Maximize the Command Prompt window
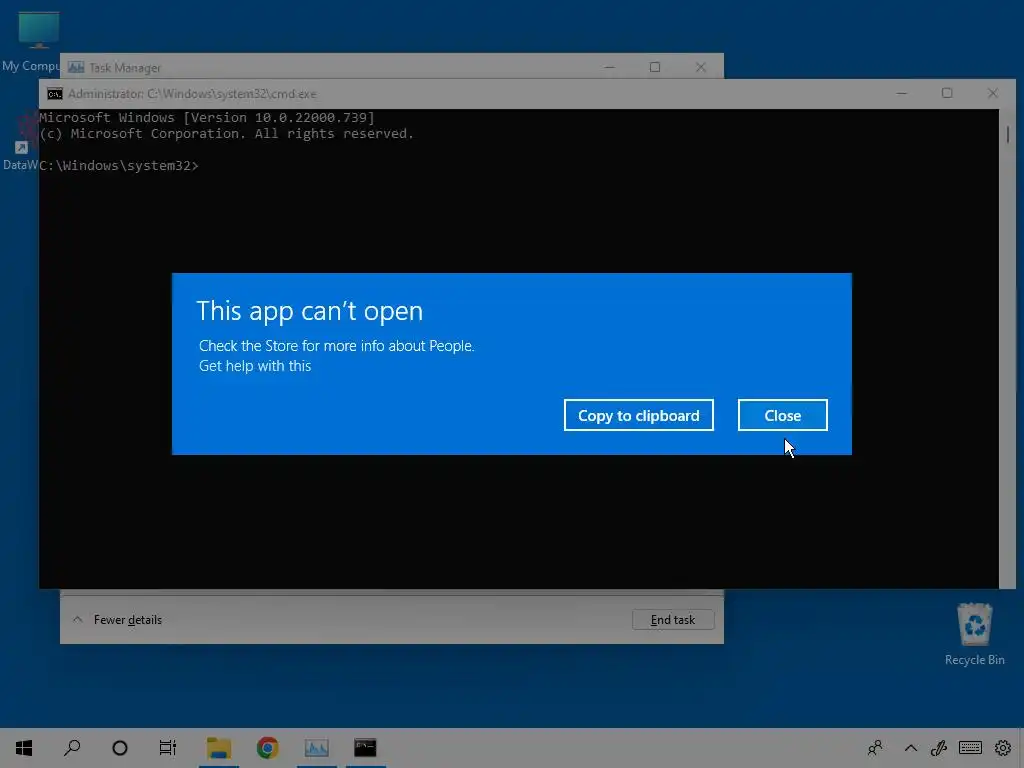This screenshot has width=1024, height=768. [x=947, y=93]
